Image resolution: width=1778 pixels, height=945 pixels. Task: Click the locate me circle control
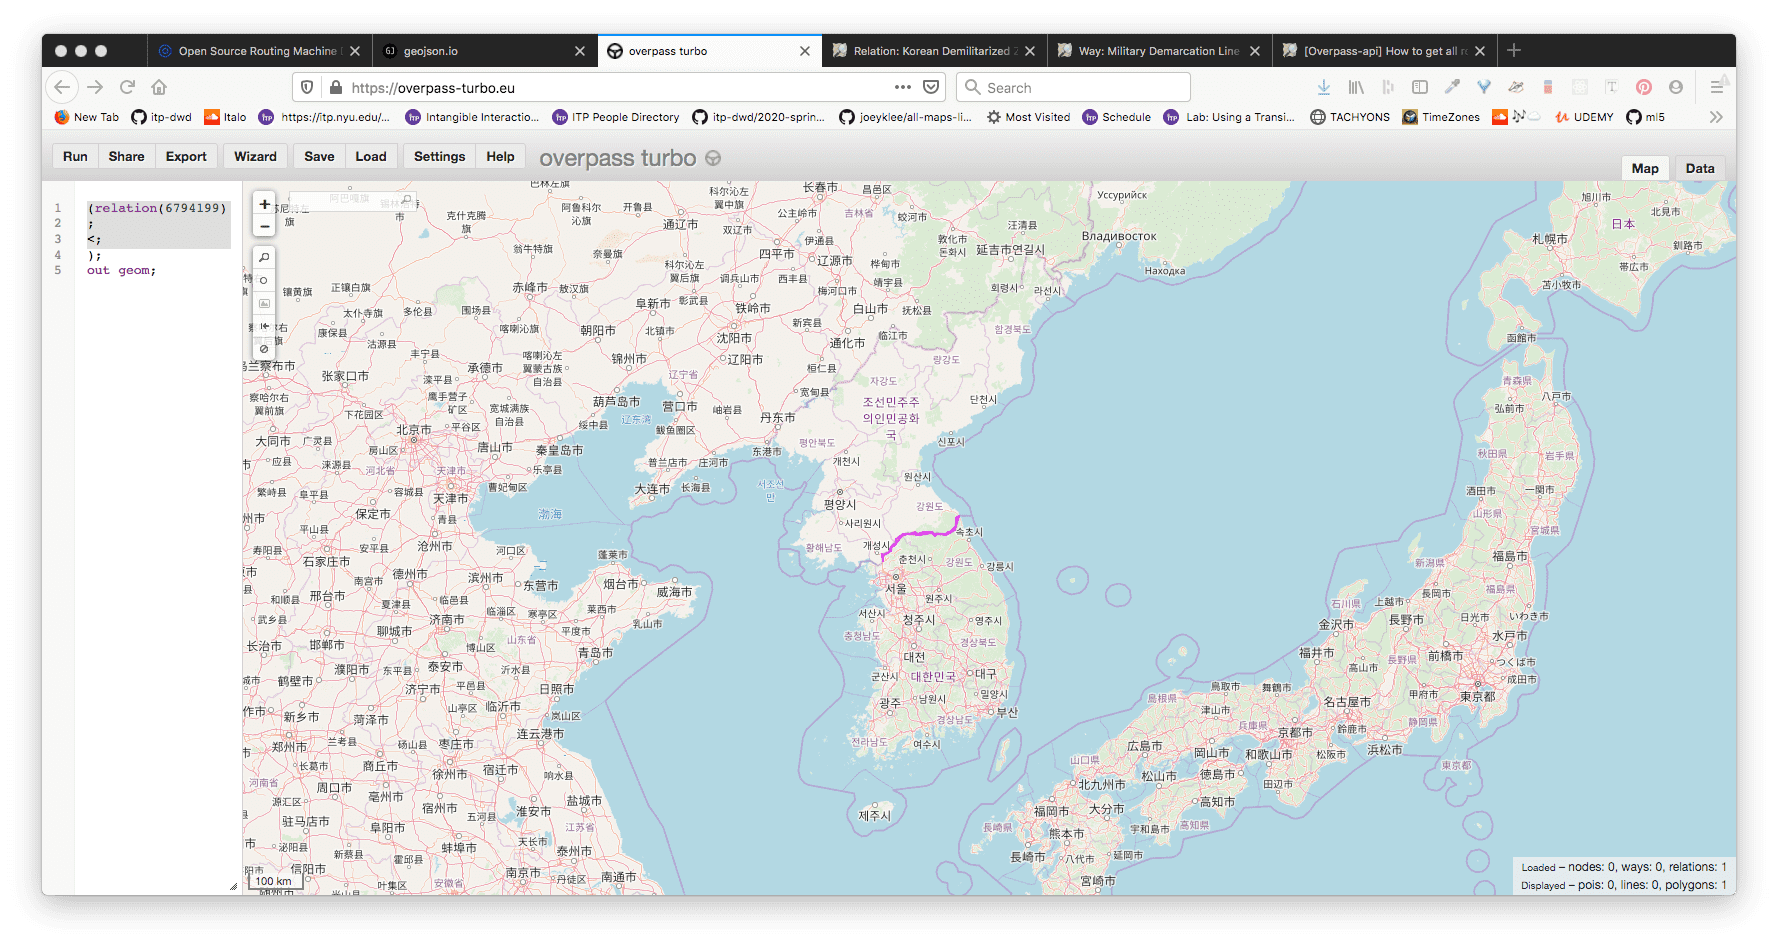point(264,281)
